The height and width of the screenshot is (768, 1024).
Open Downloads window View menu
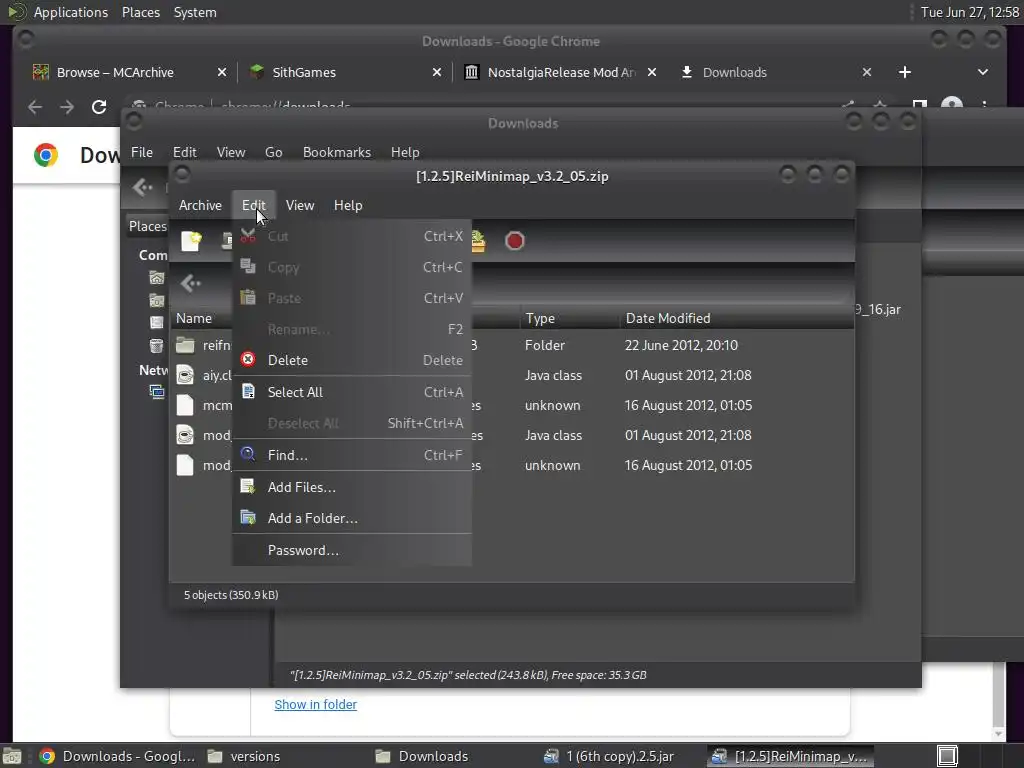point(231,152)
